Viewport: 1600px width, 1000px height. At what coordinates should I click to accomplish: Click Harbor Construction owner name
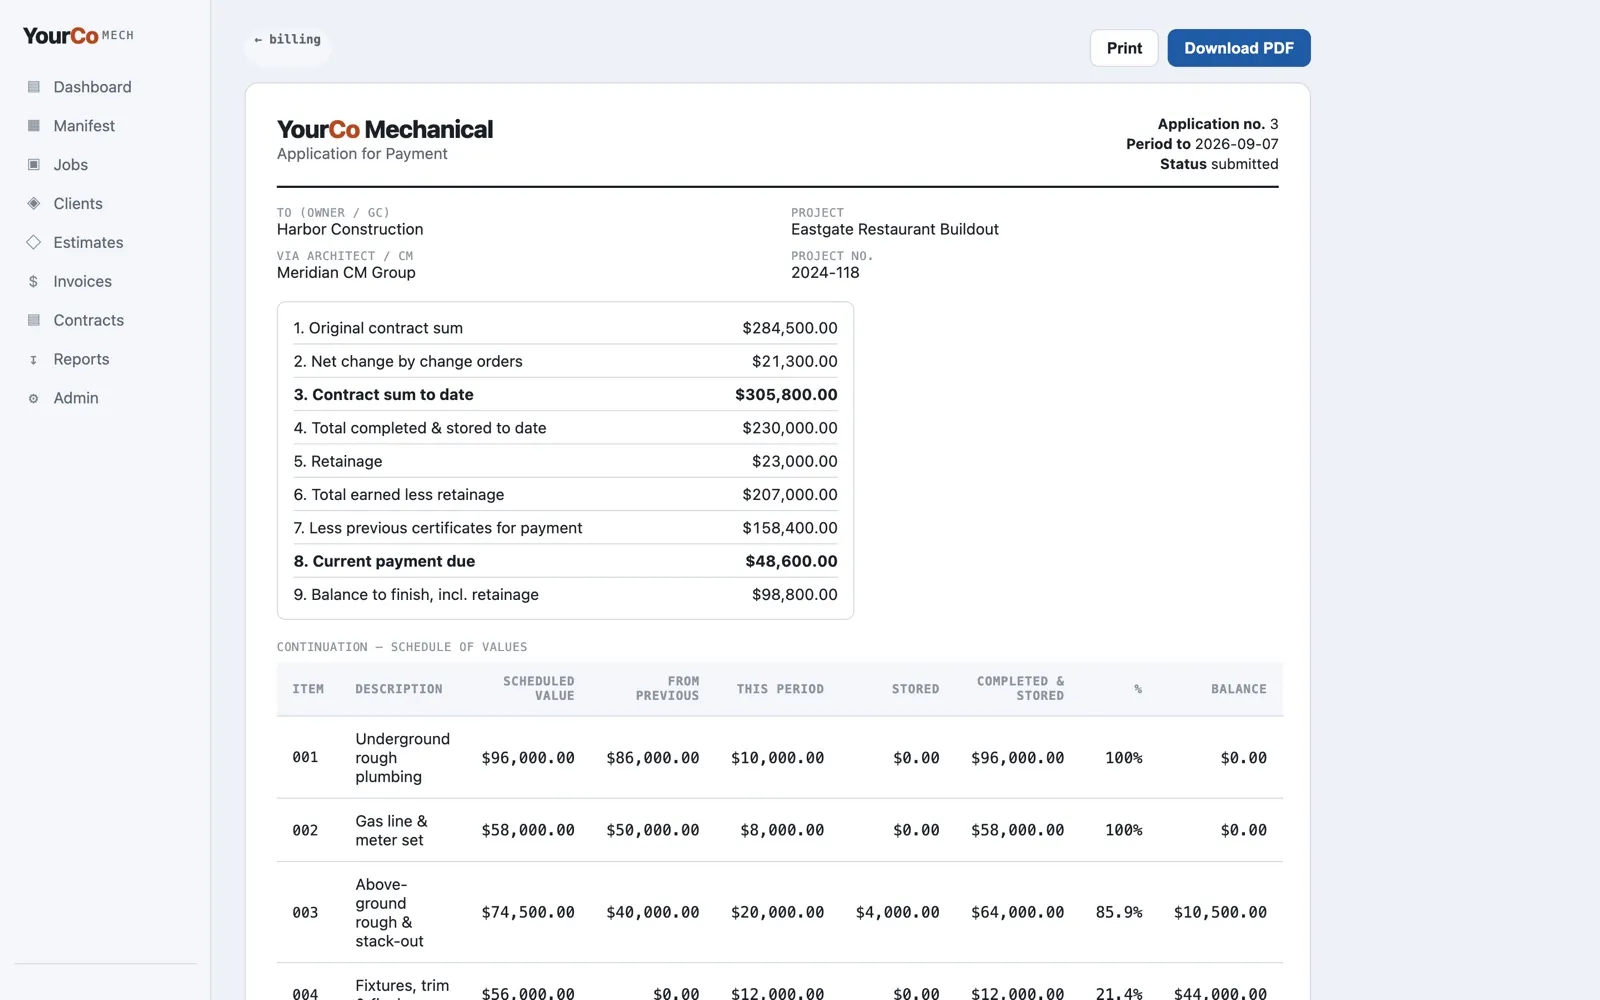[x=350, y=230]
